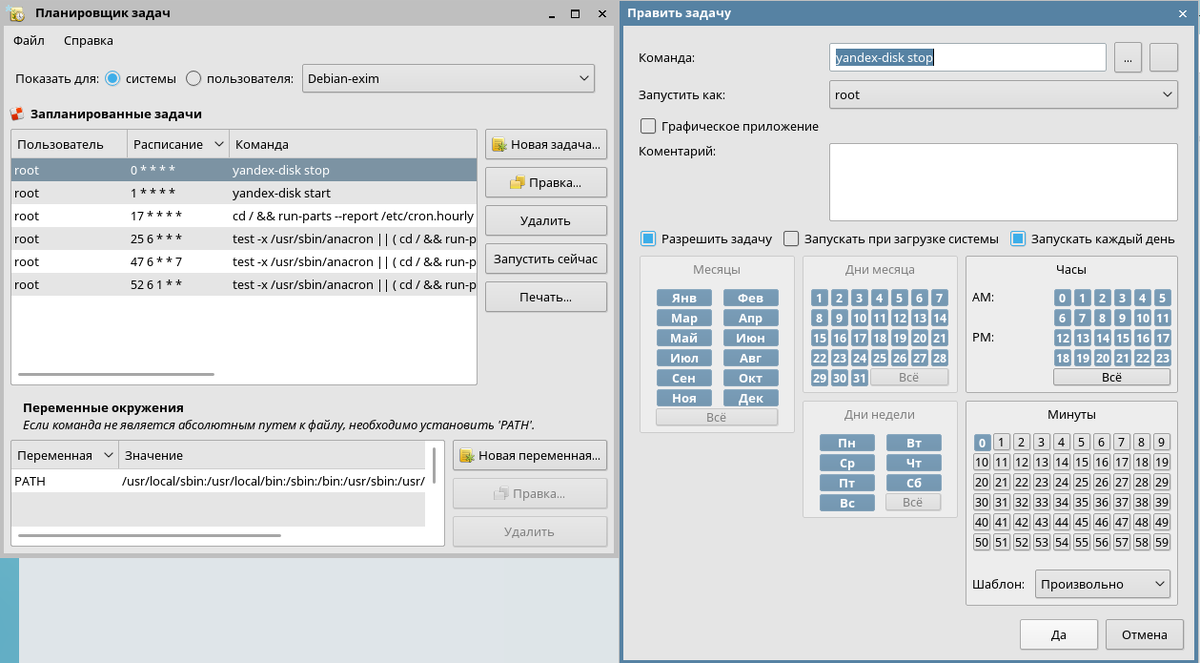The height and width of the screenshot is (663, 1200).
Task: Check 'Запускать при загрузке системы'
Action: (x=791, y=239)
